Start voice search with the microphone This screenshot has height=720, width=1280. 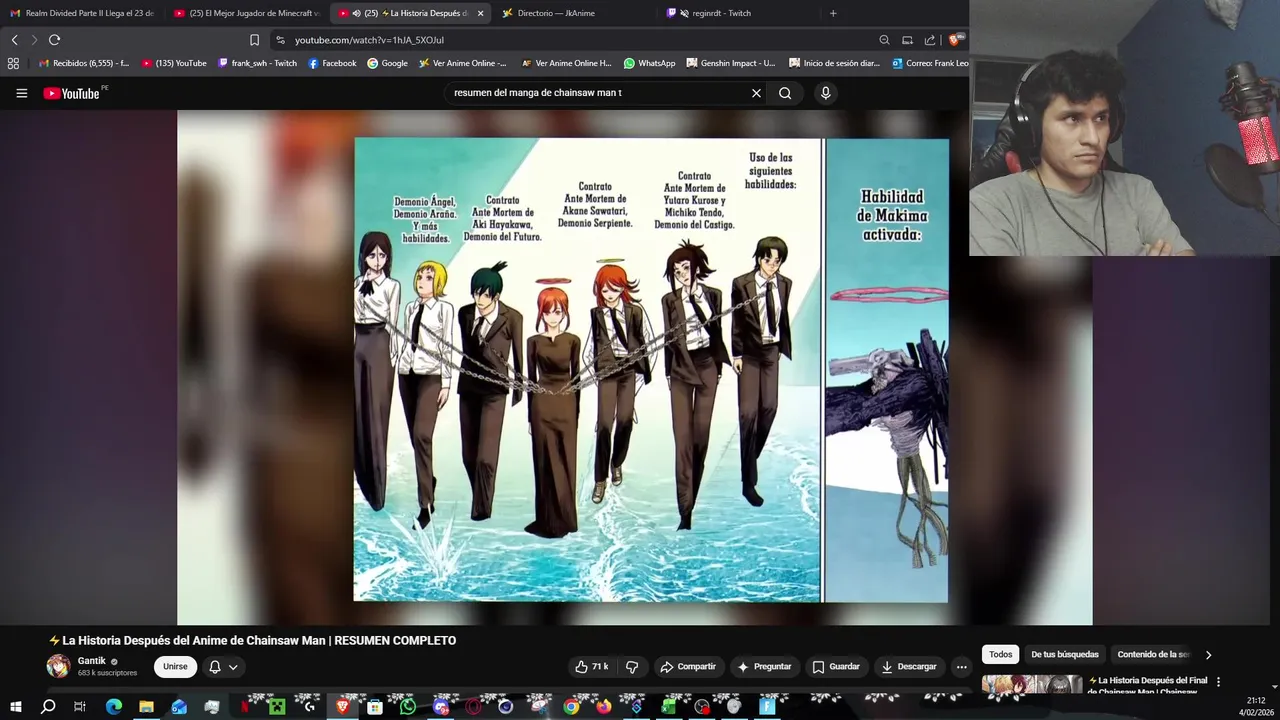click(x=825, y=93)
